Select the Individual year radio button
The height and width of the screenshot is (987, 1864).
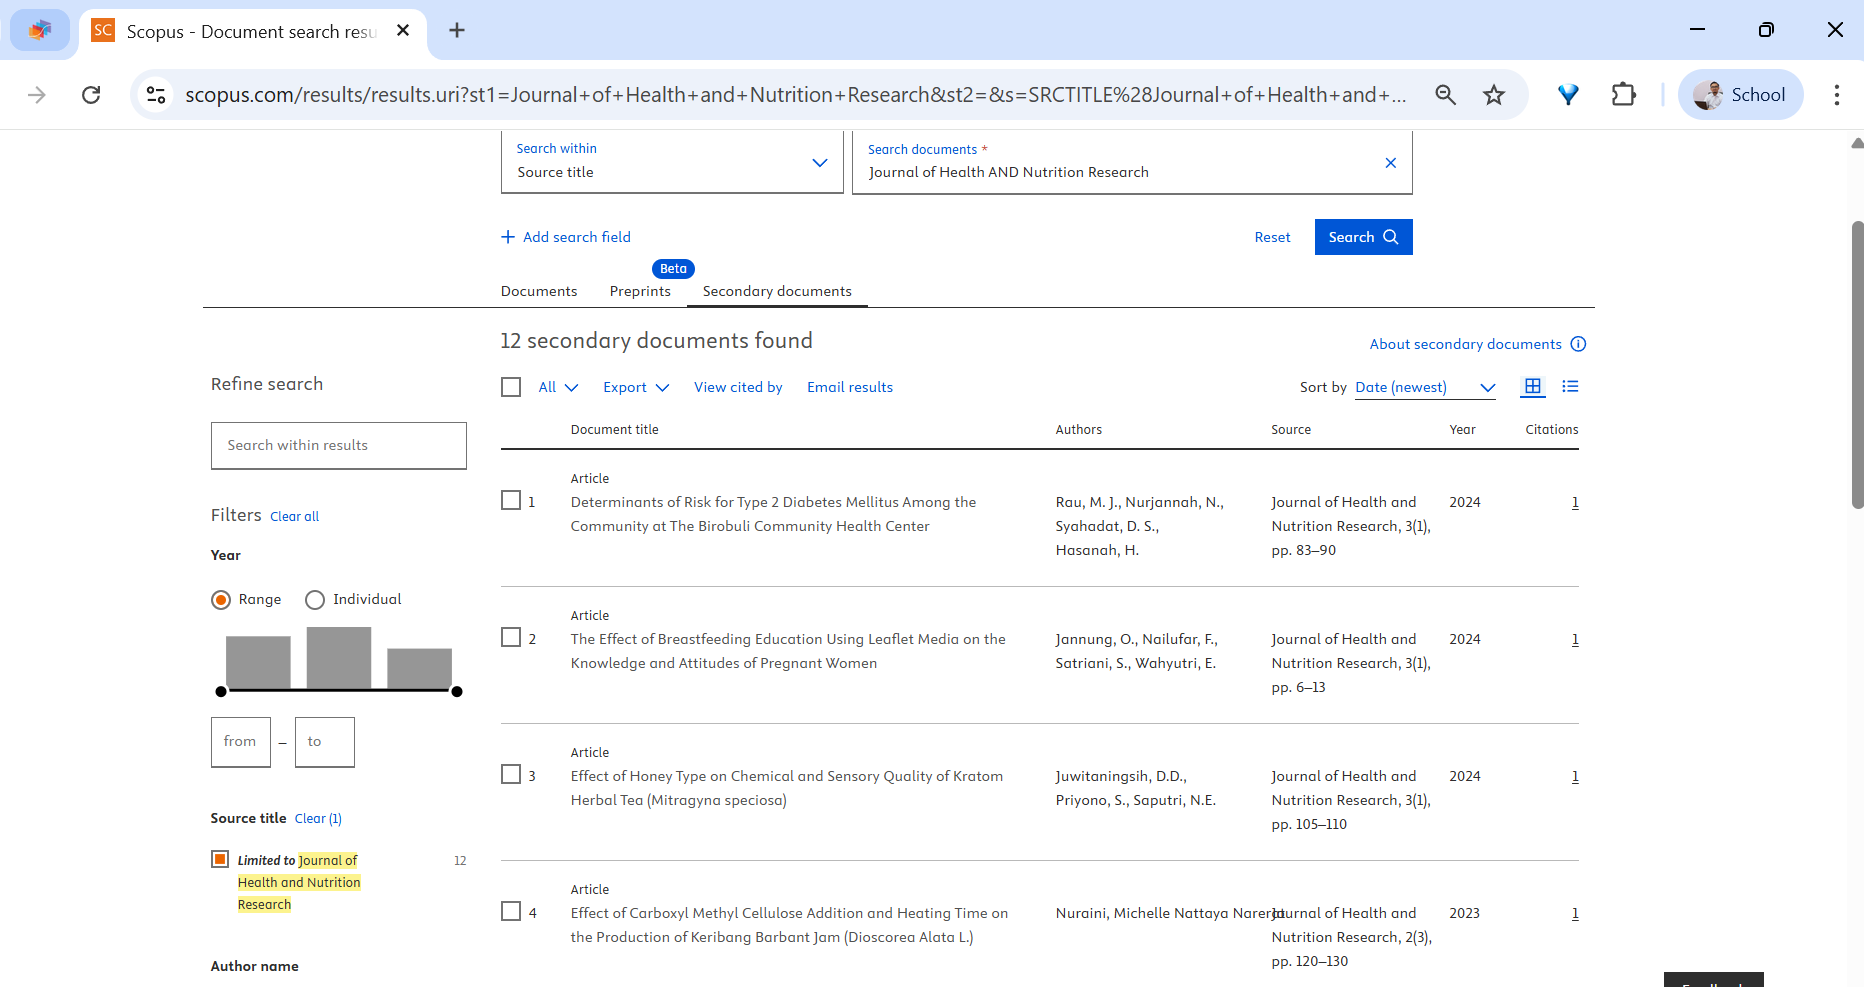point(315,600)
